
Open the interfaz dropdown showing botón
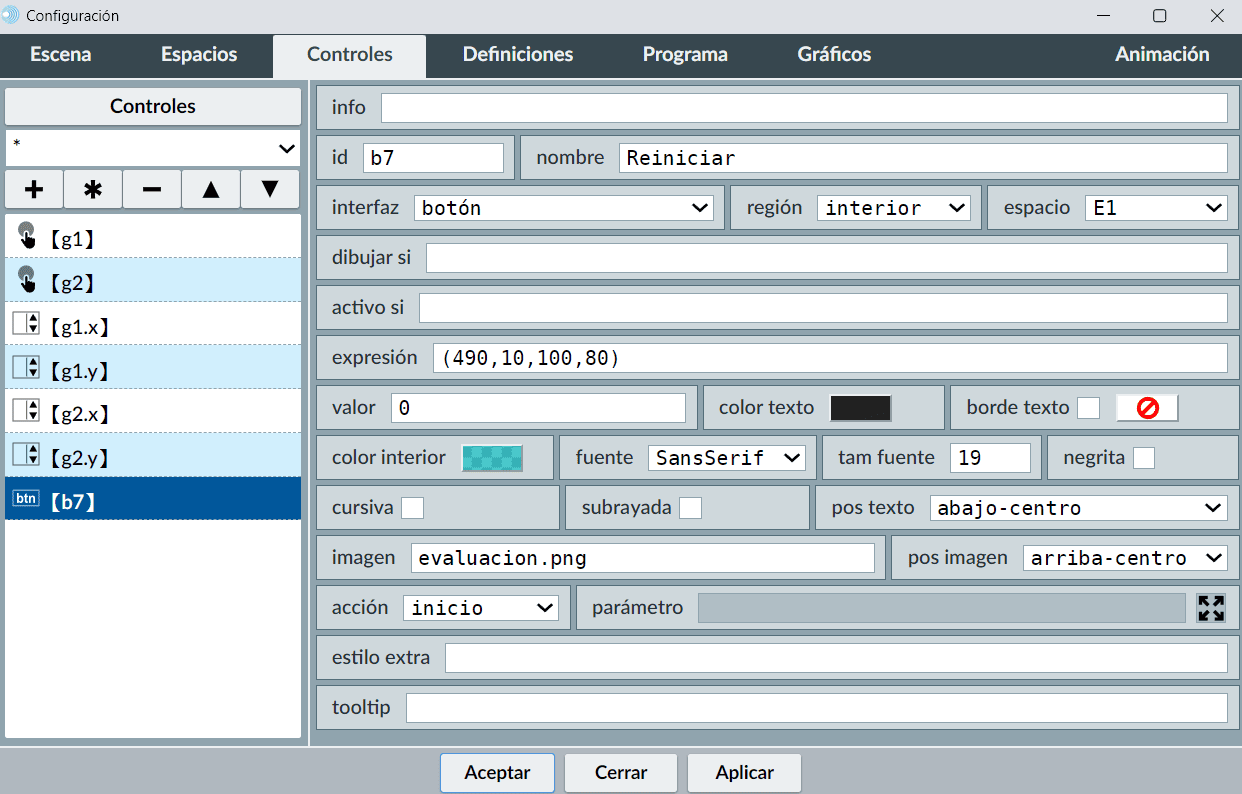pos(563,208)
